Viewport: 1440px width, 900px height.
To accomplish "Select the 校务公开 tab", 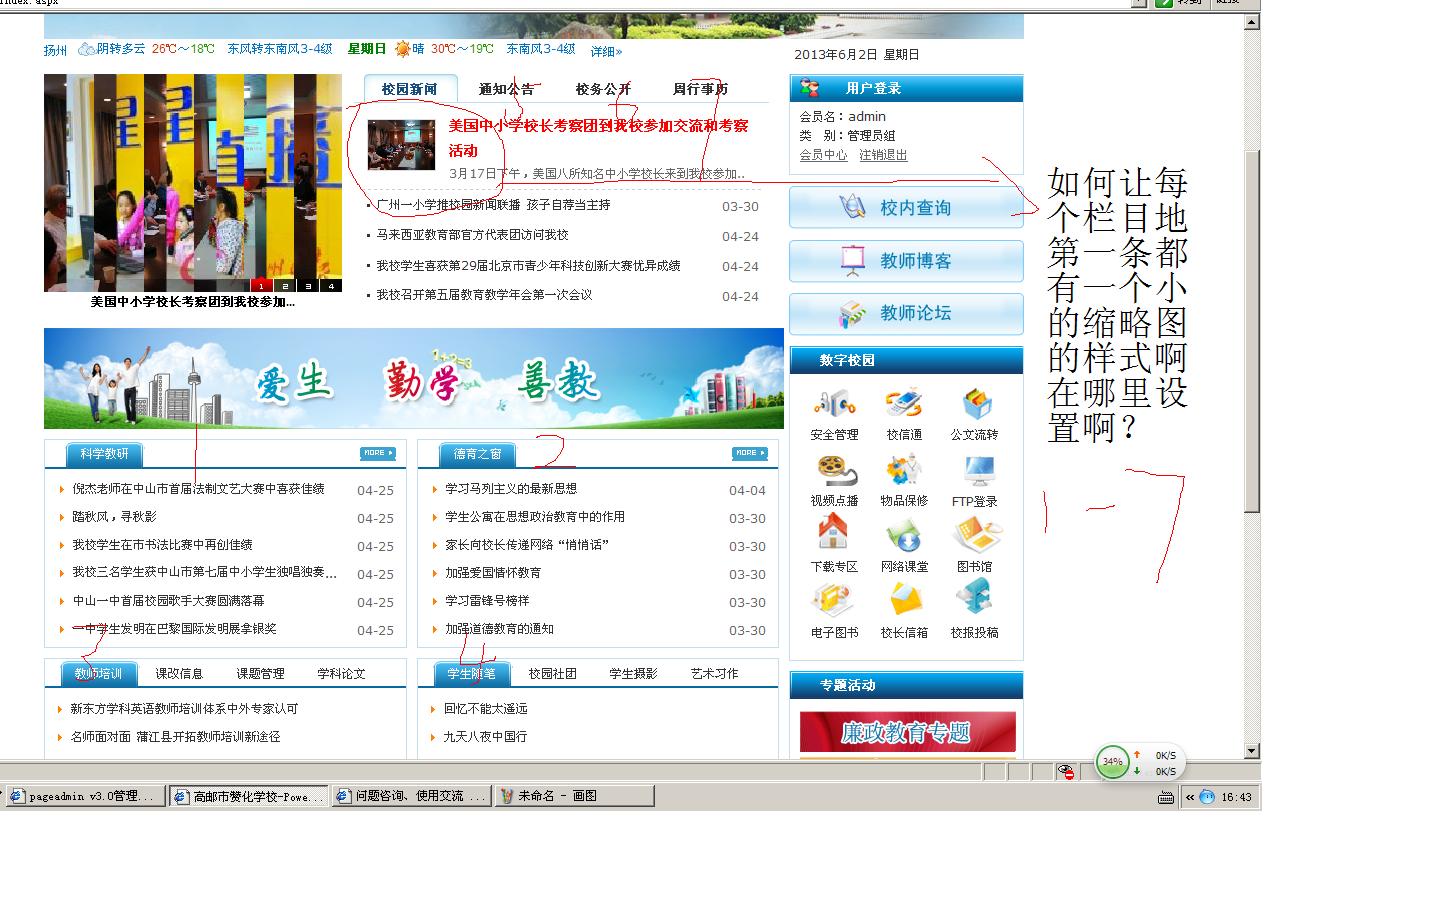I will pyautogui.click(x=603, y=89).
